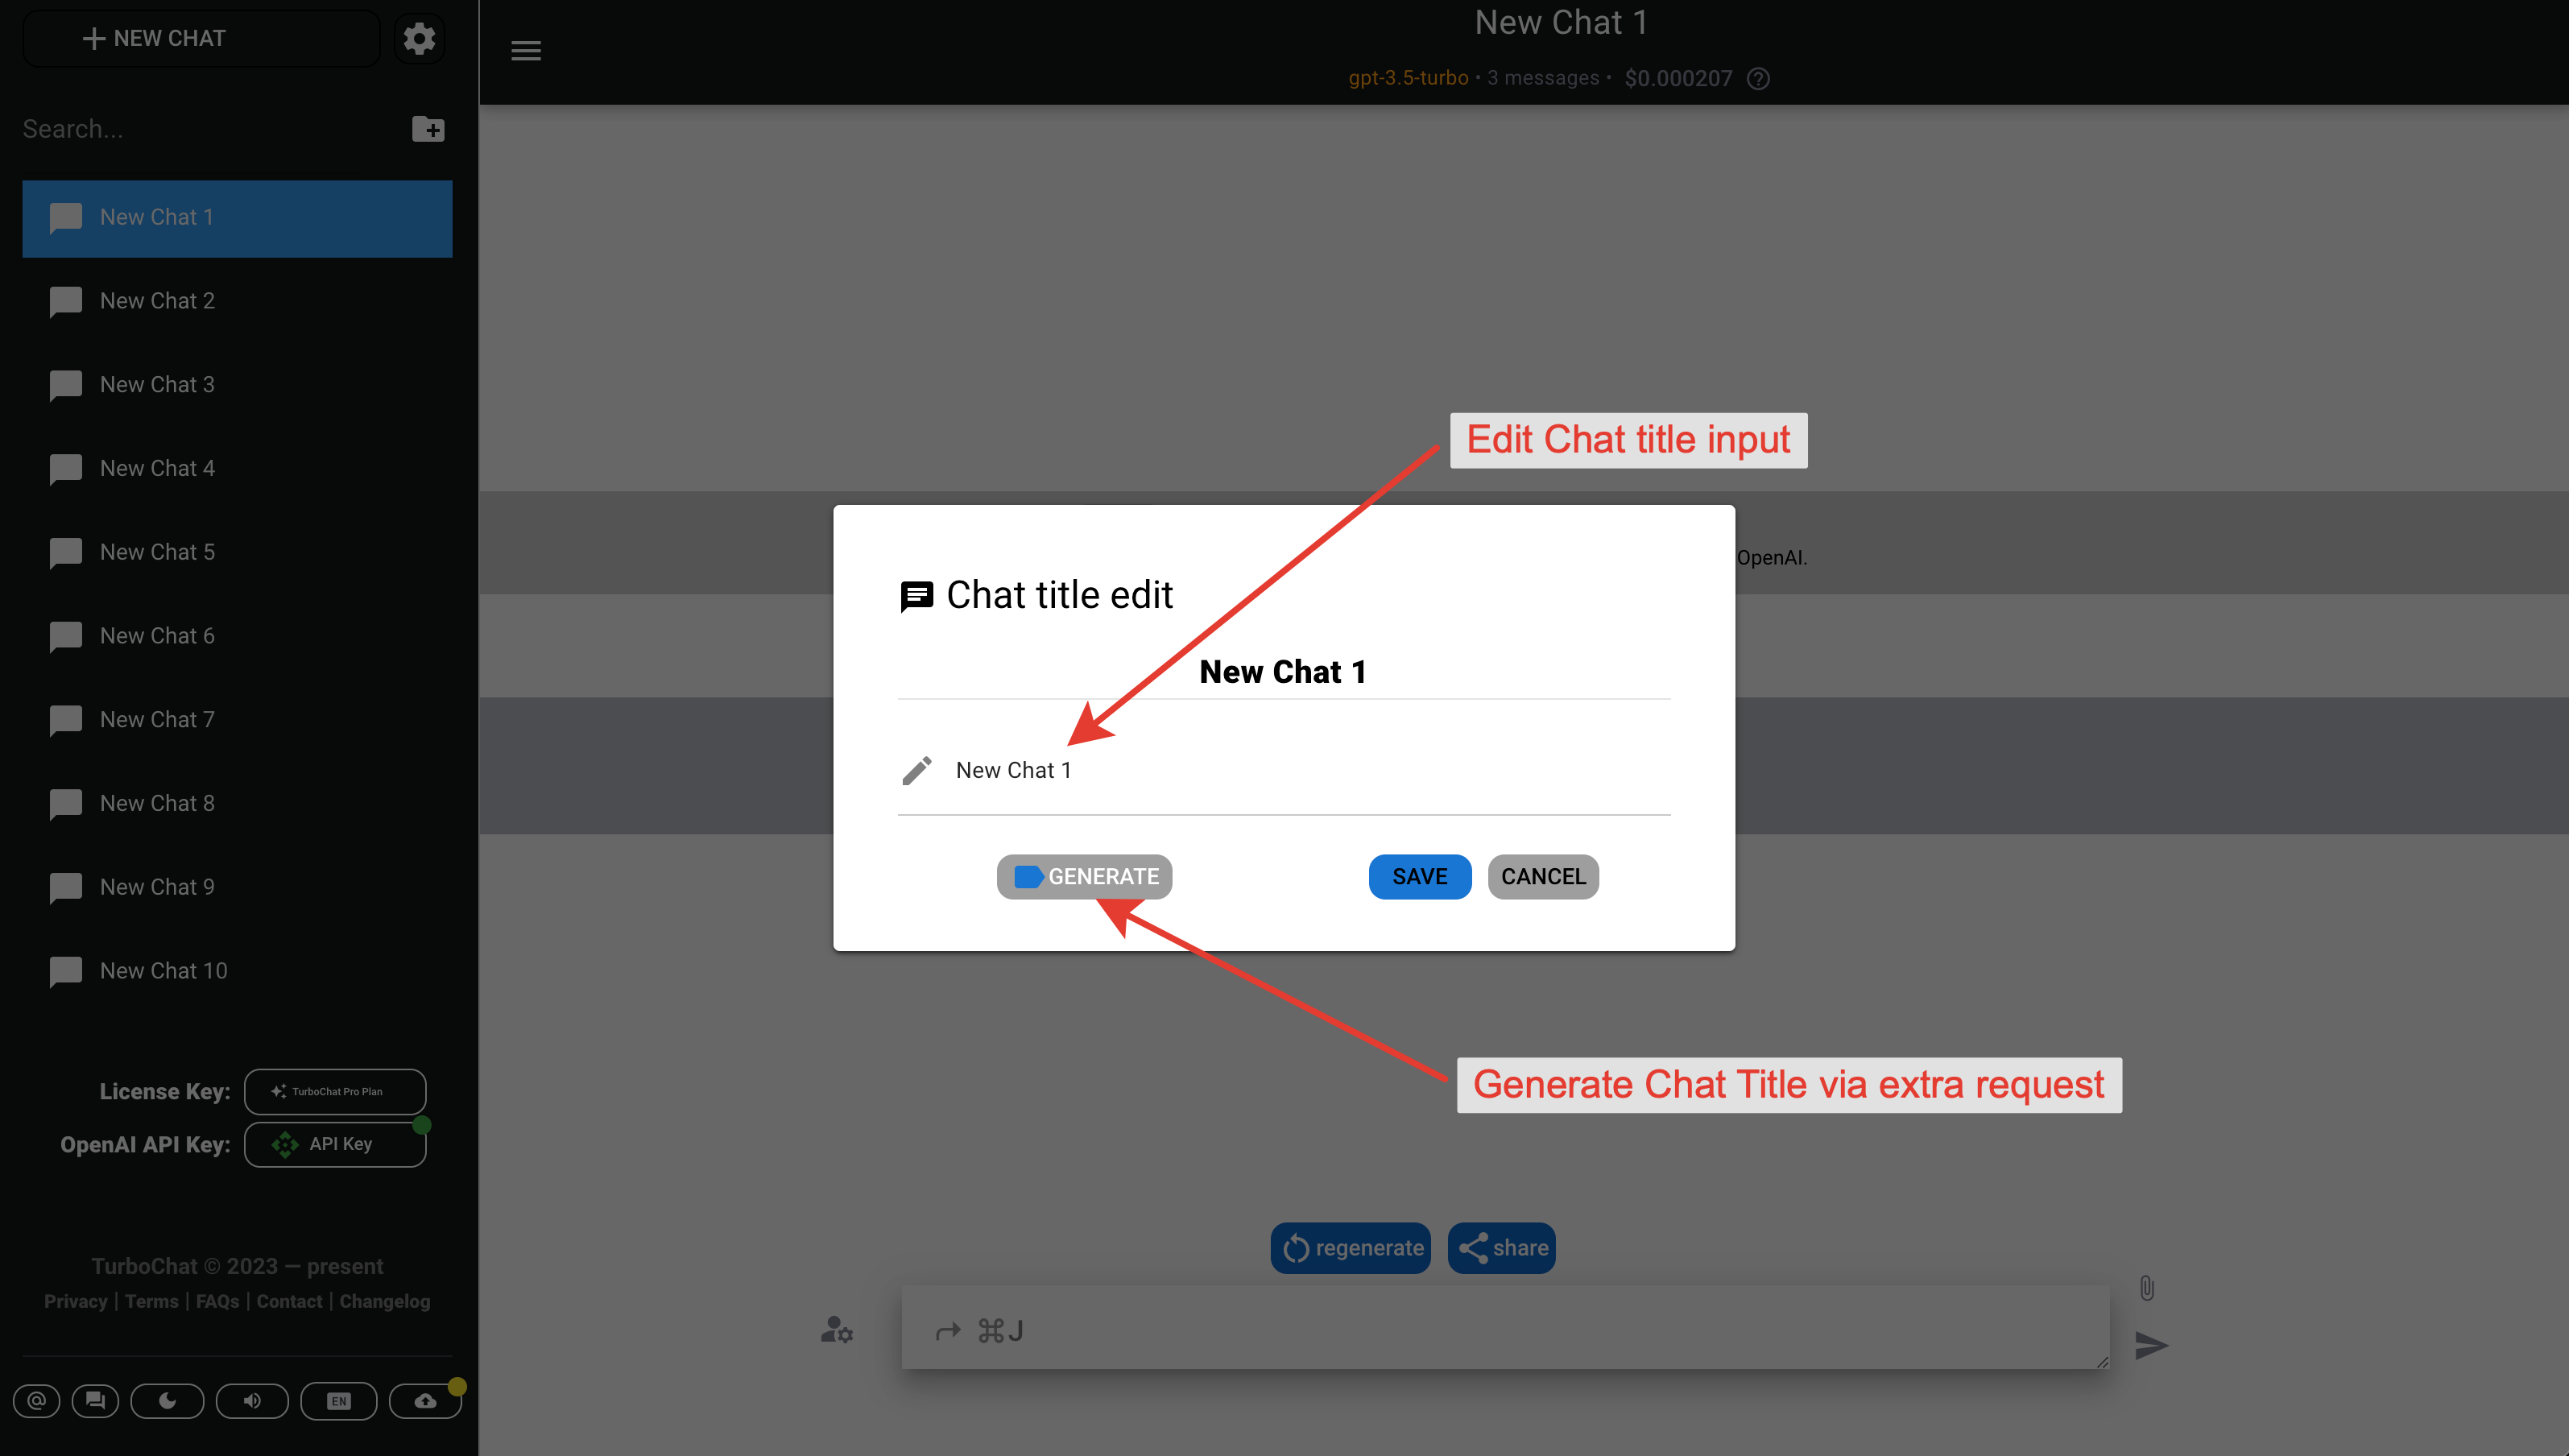This screenshot has width=2569, height=1456.
Task: Toggle the sidebar hamburger menu
Action: point(526,51)
